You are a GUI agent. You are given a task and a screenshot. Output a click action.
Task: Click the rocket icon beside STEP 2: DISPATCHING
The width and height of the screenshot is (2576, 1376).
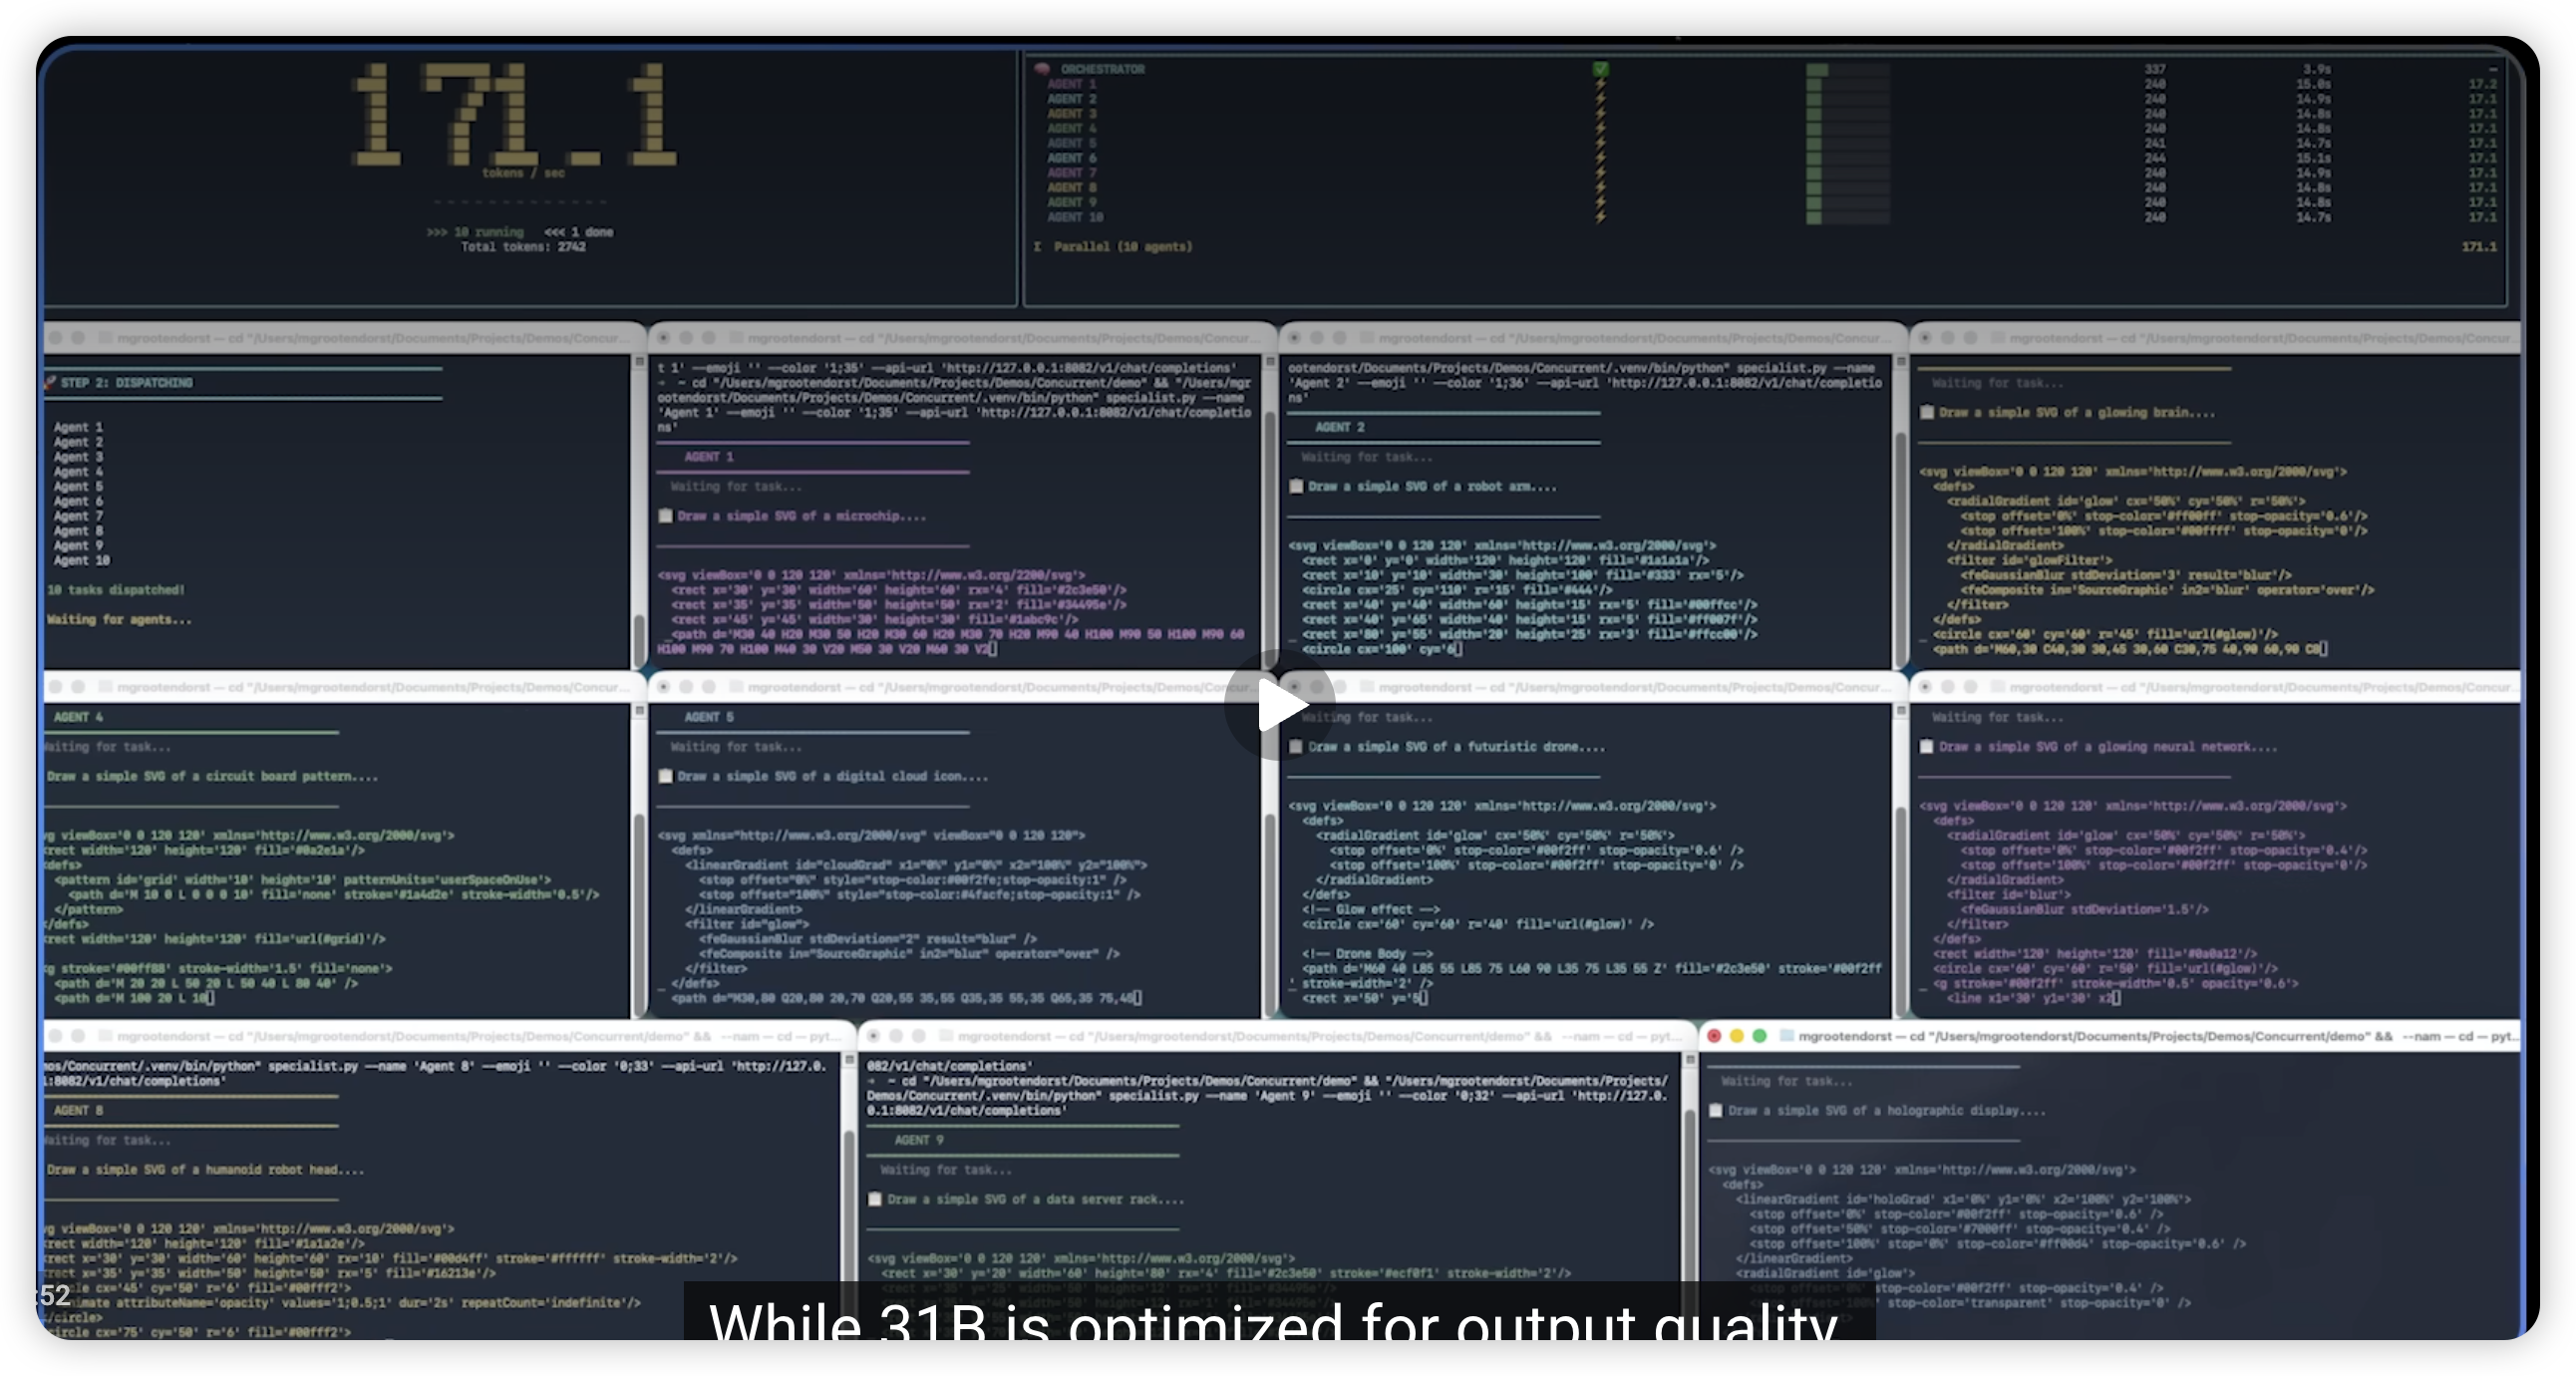coord(50,382)
